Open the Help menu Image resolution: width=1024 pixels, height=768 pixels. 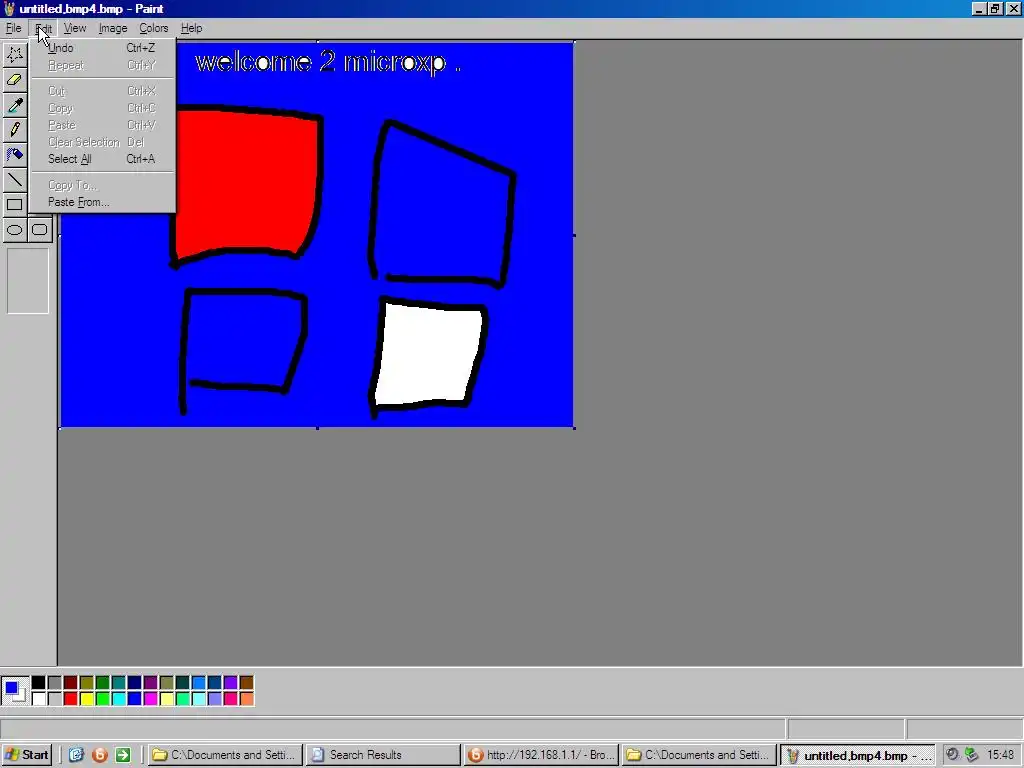pyautogui.click(x=191, y=28)
